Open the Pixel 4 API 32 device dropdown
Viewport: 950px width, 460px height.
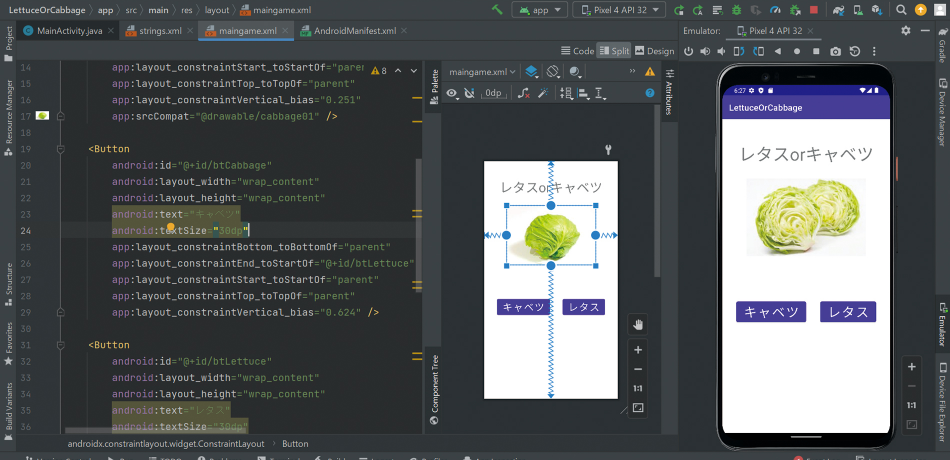click(619, 10)
